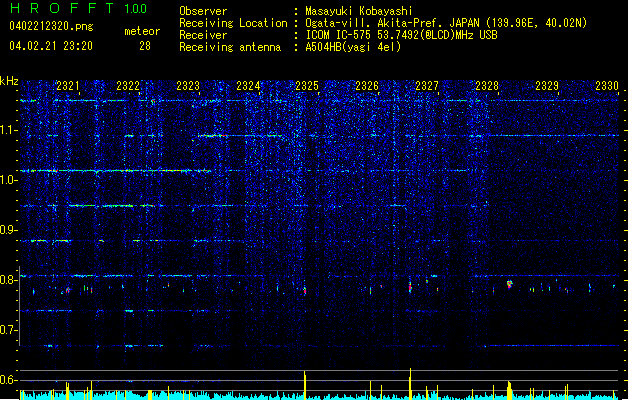This screenshot has width=629, height=400.
Task: Click the meteor echo blob at 2325
Action: point(305,290)
